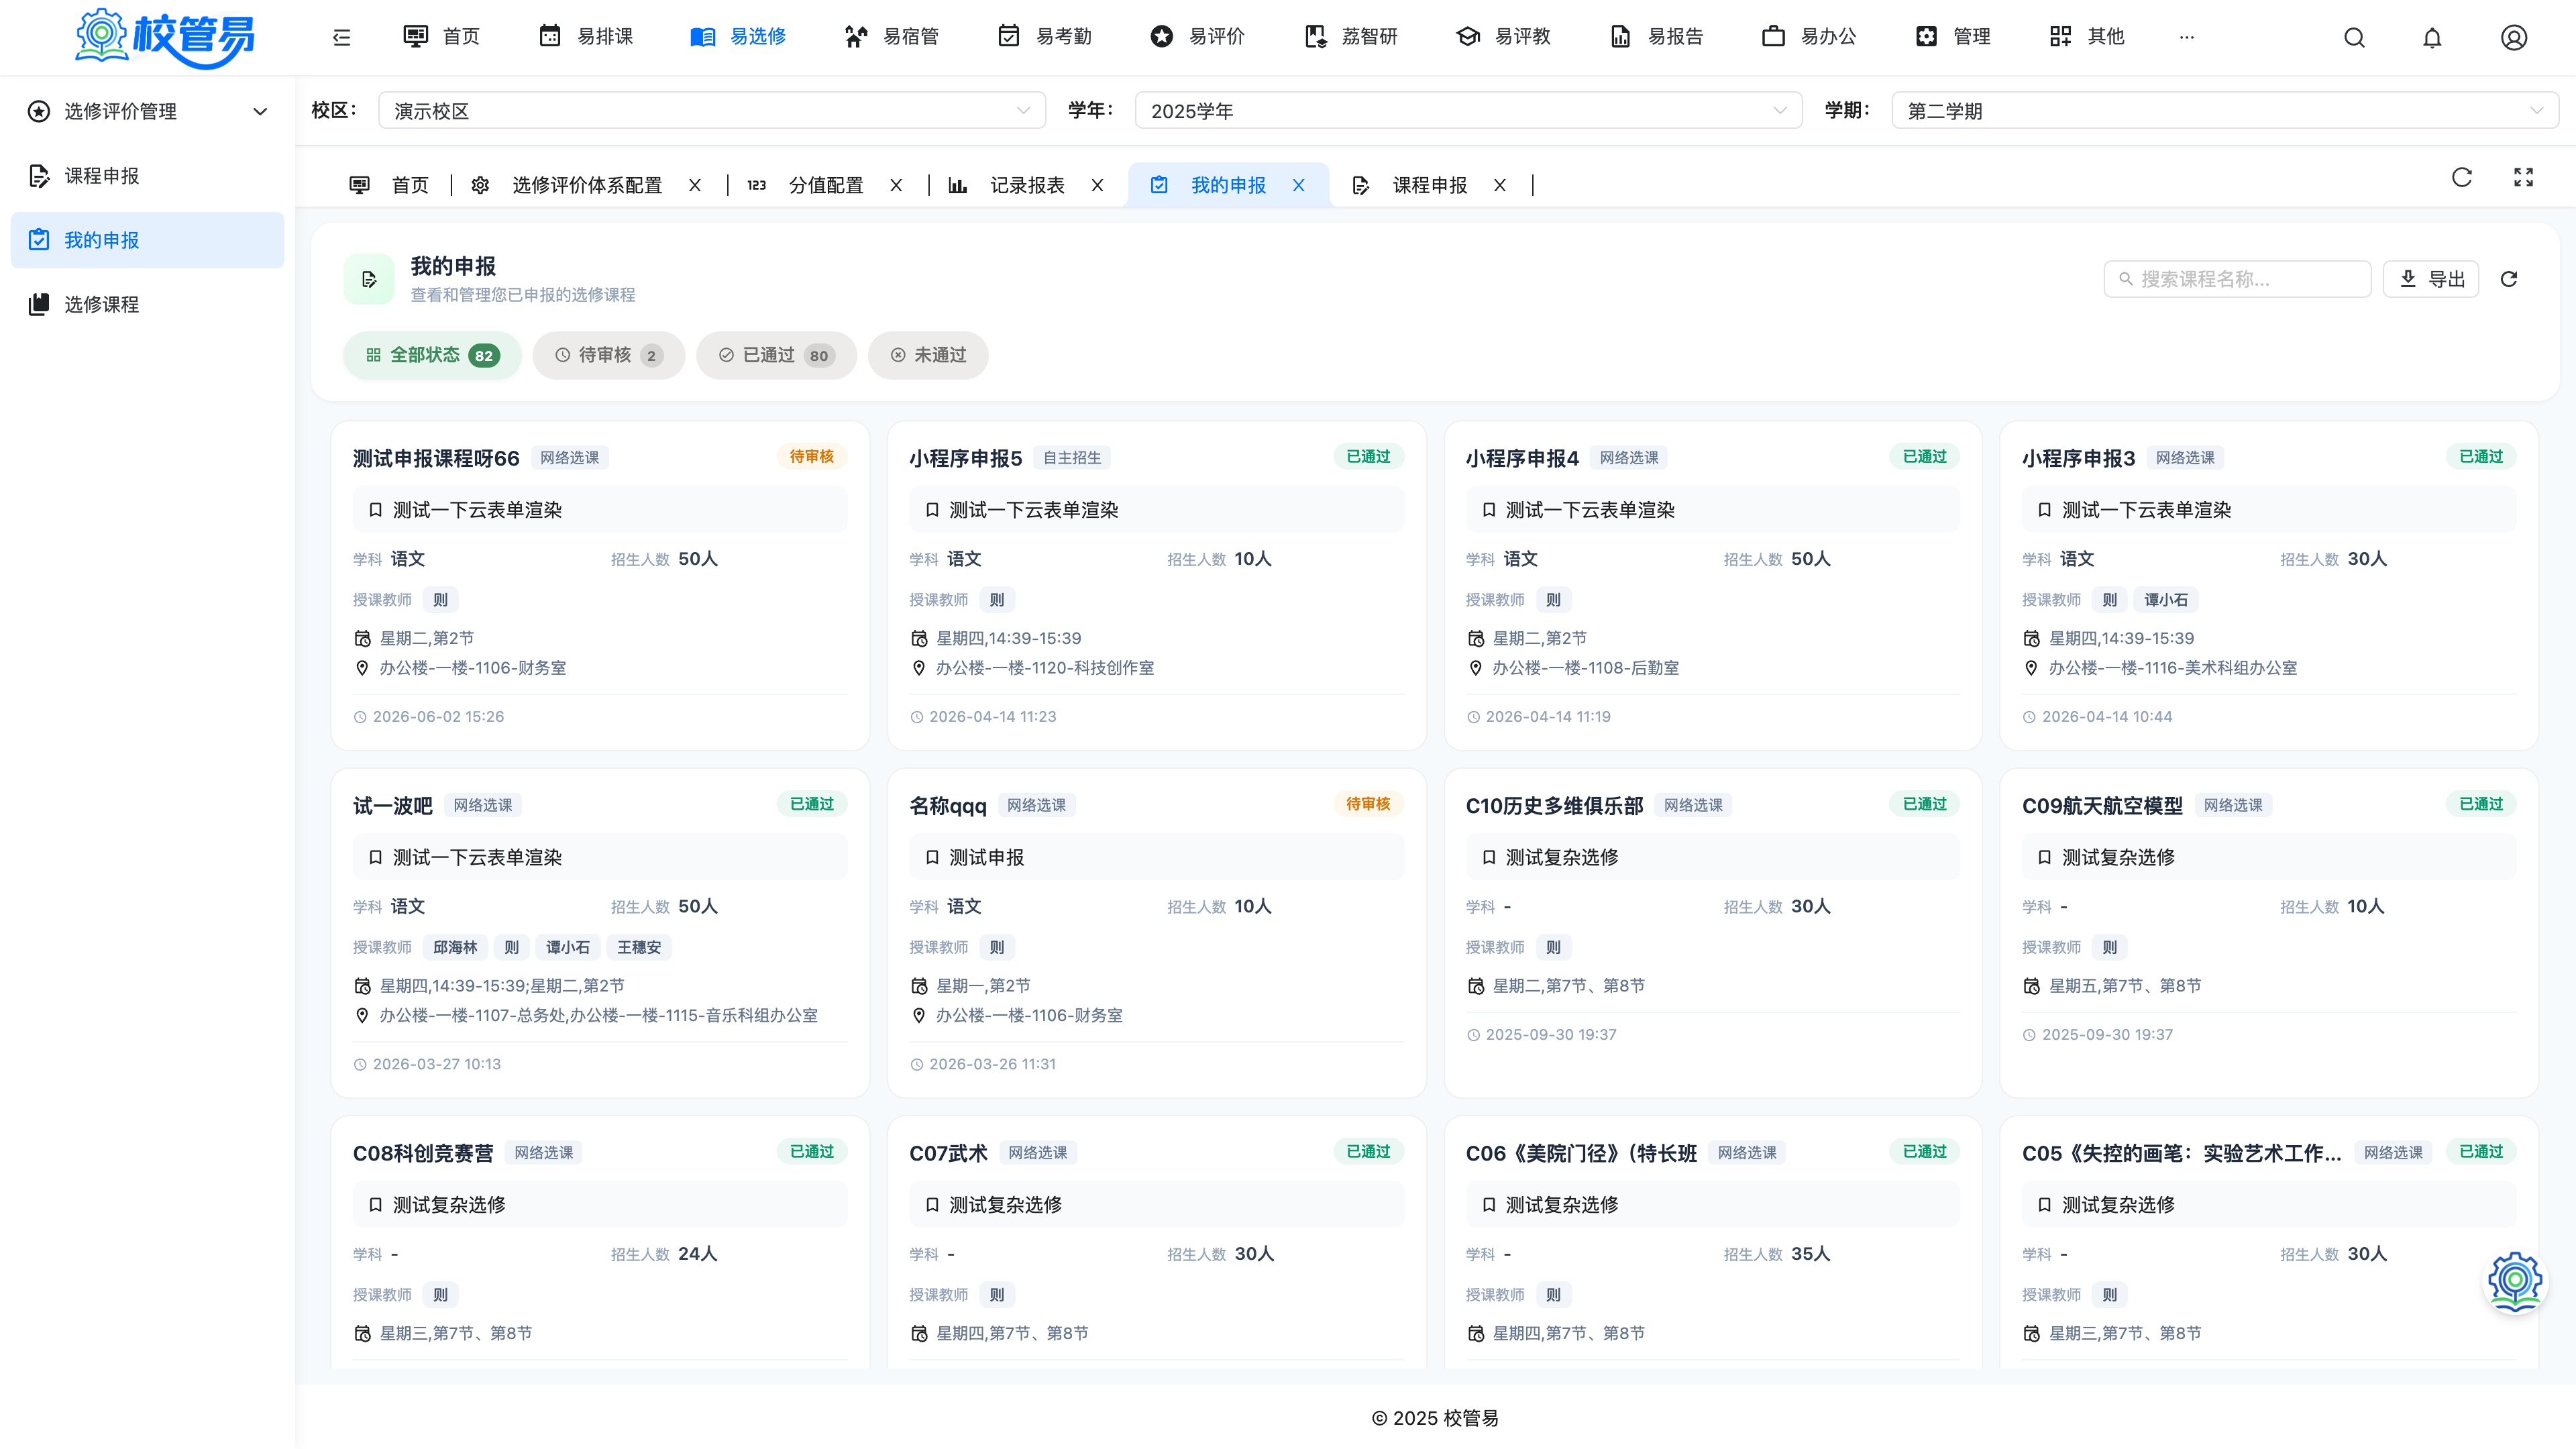Select 我的申报 in sidebar
Screen dimensions: 2576x1449
pyautogui.click(x=147, y=240)
